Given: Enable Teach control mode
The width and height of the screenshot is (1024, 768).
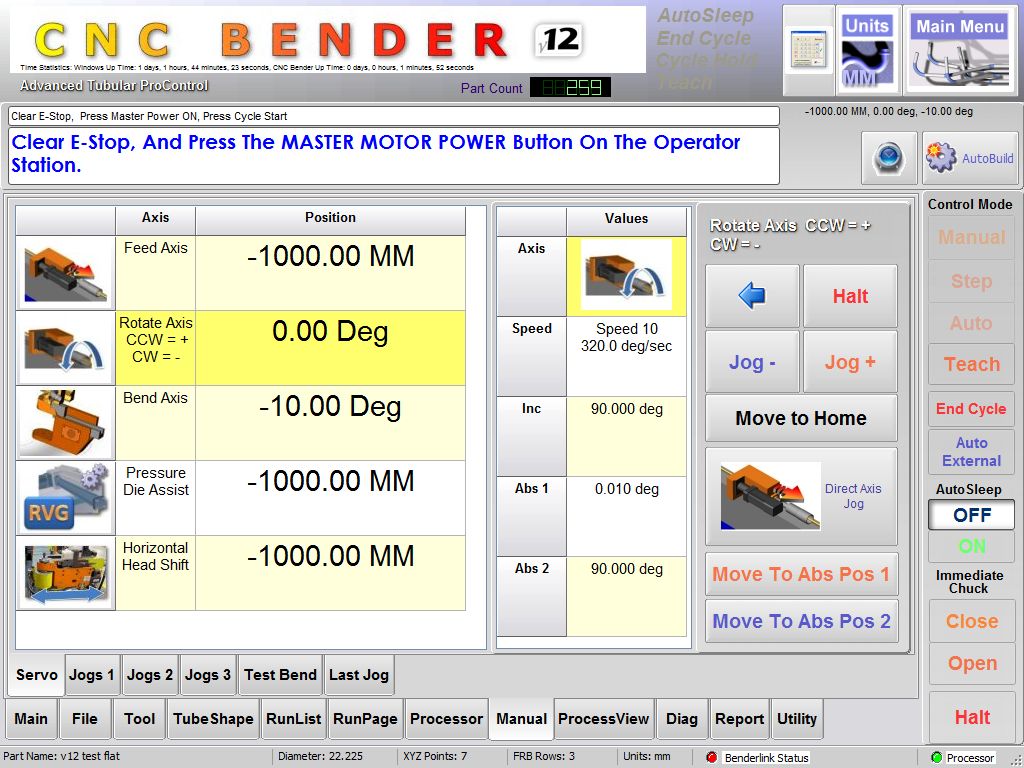Looking at the screenshot, I should tap(971, 365).
